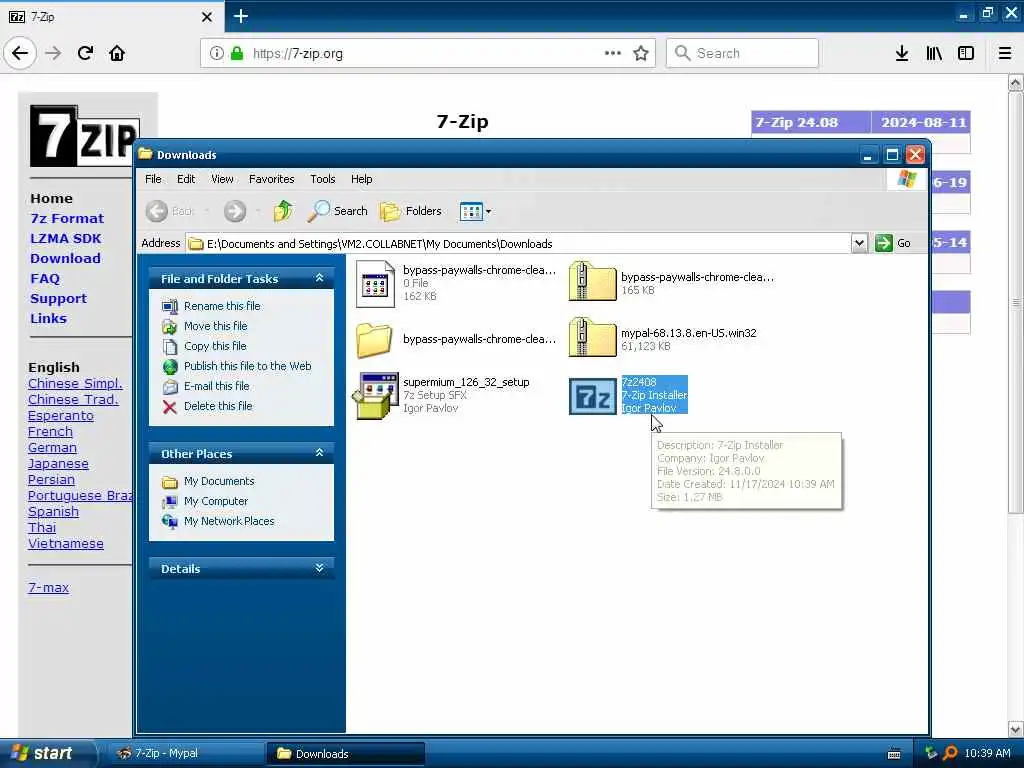Open the LZMA SDK link
This screenshot has width=1024, height=768.
click(x=65, y=238)
